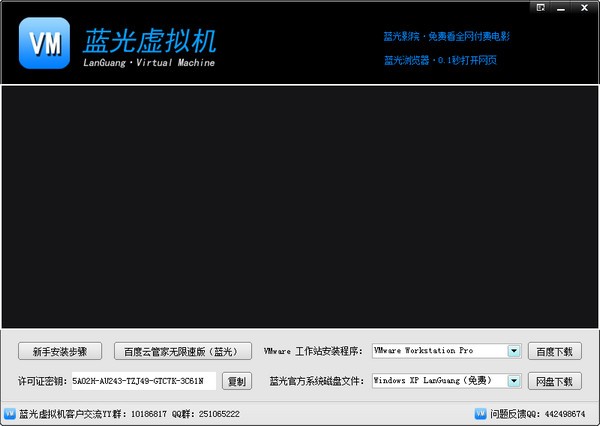Close the LanGuang Virtual Machine window
600x426 pixels.
coord(583,7)
